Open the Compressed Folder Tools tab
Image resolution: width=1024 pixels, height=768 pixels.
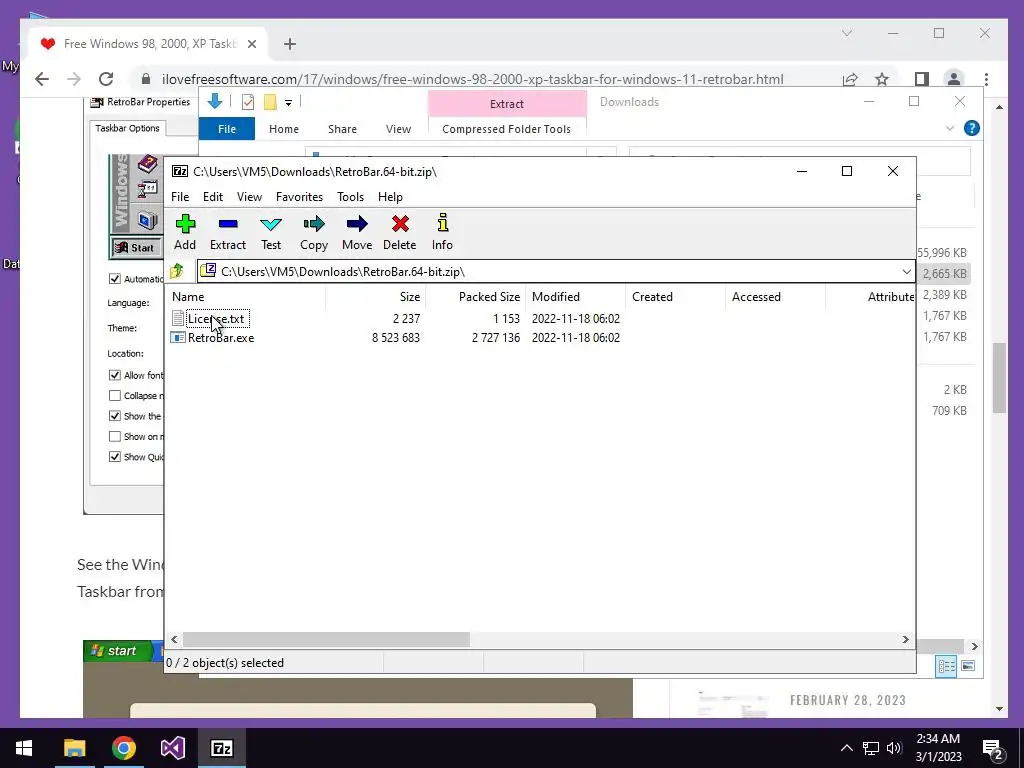(x=506, y=129)
